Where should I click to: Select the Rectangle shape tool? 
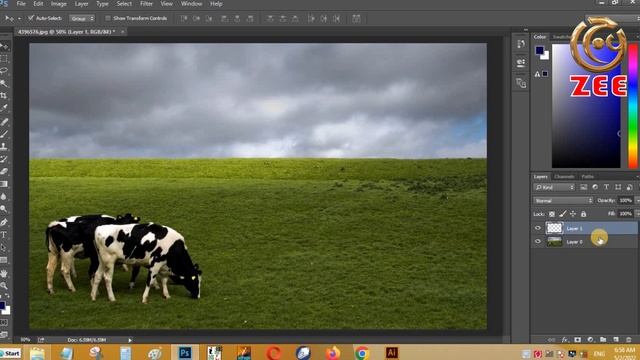4,260
